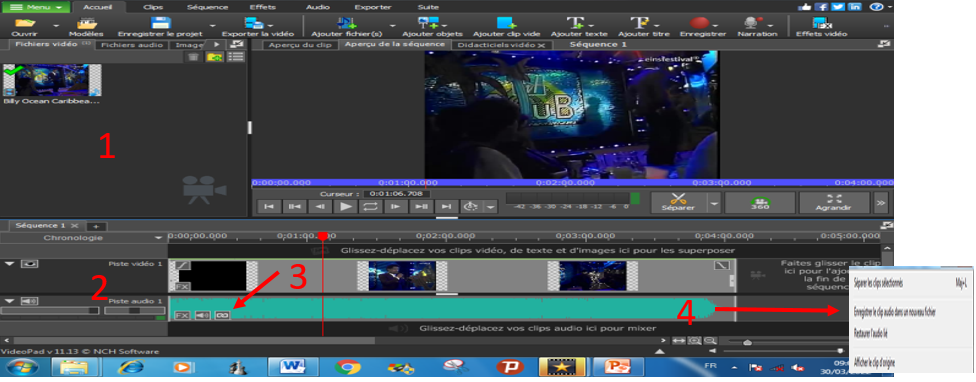Image resolution: width=976 pixels, height=382 pixels.
Task: Open Ajouter fichier(s) dropdown arrow
Action: coord(393,26)
